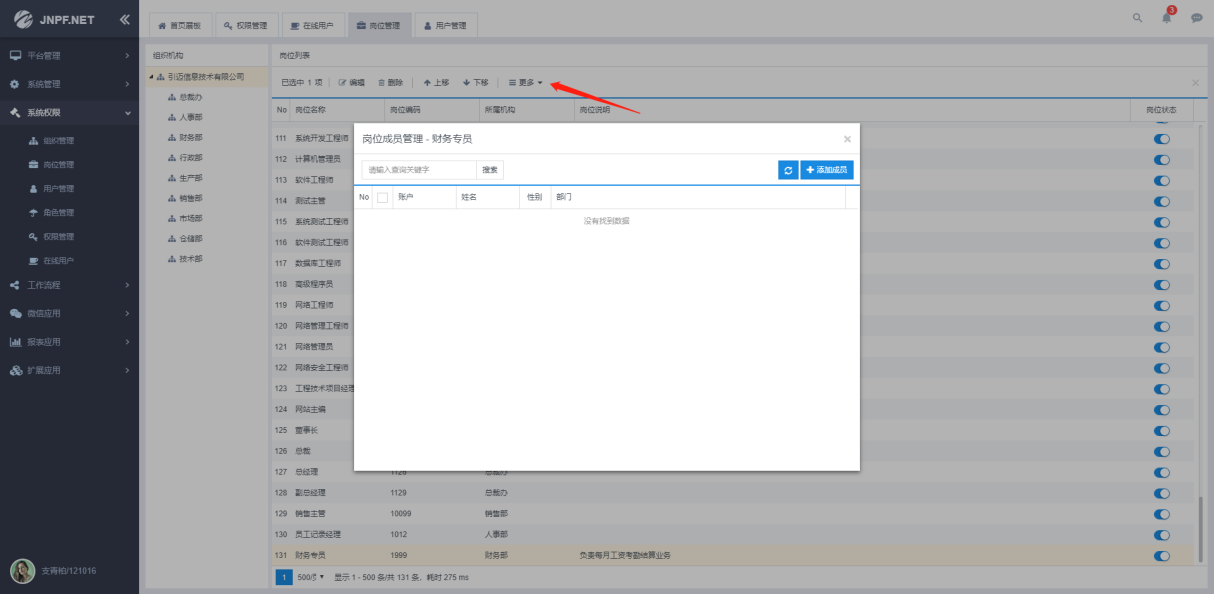Open the 更多 dropdown in toolbar
The image size is (1214, 594).
coord(526,82)
